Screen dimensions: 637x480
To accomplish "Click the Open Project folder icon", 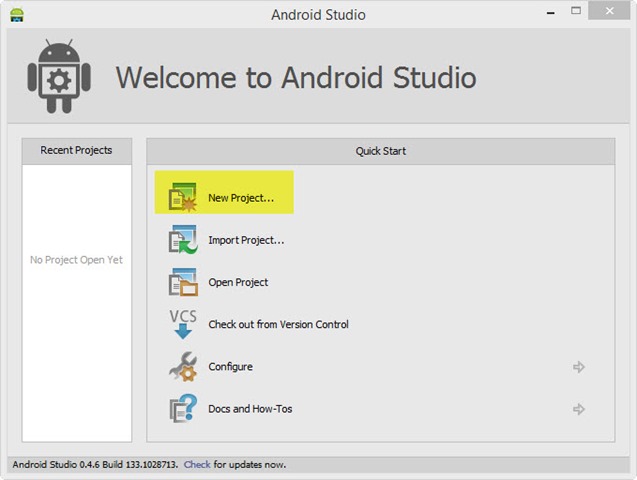I will click(183, 282).
